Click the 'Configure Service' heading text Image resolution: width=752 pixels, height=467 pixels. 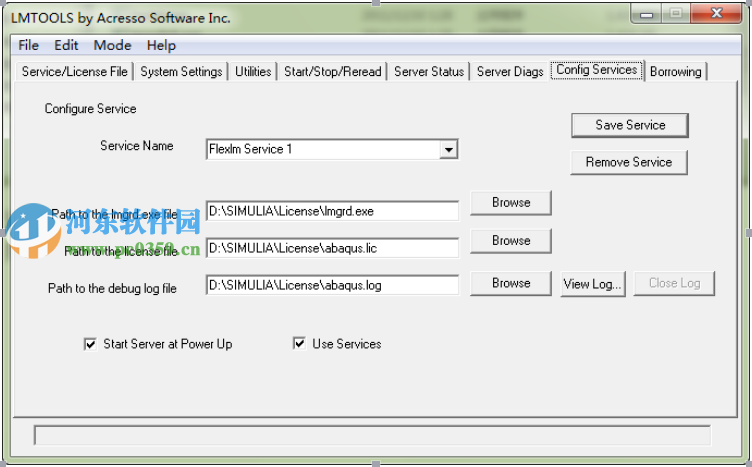[90, 109]
